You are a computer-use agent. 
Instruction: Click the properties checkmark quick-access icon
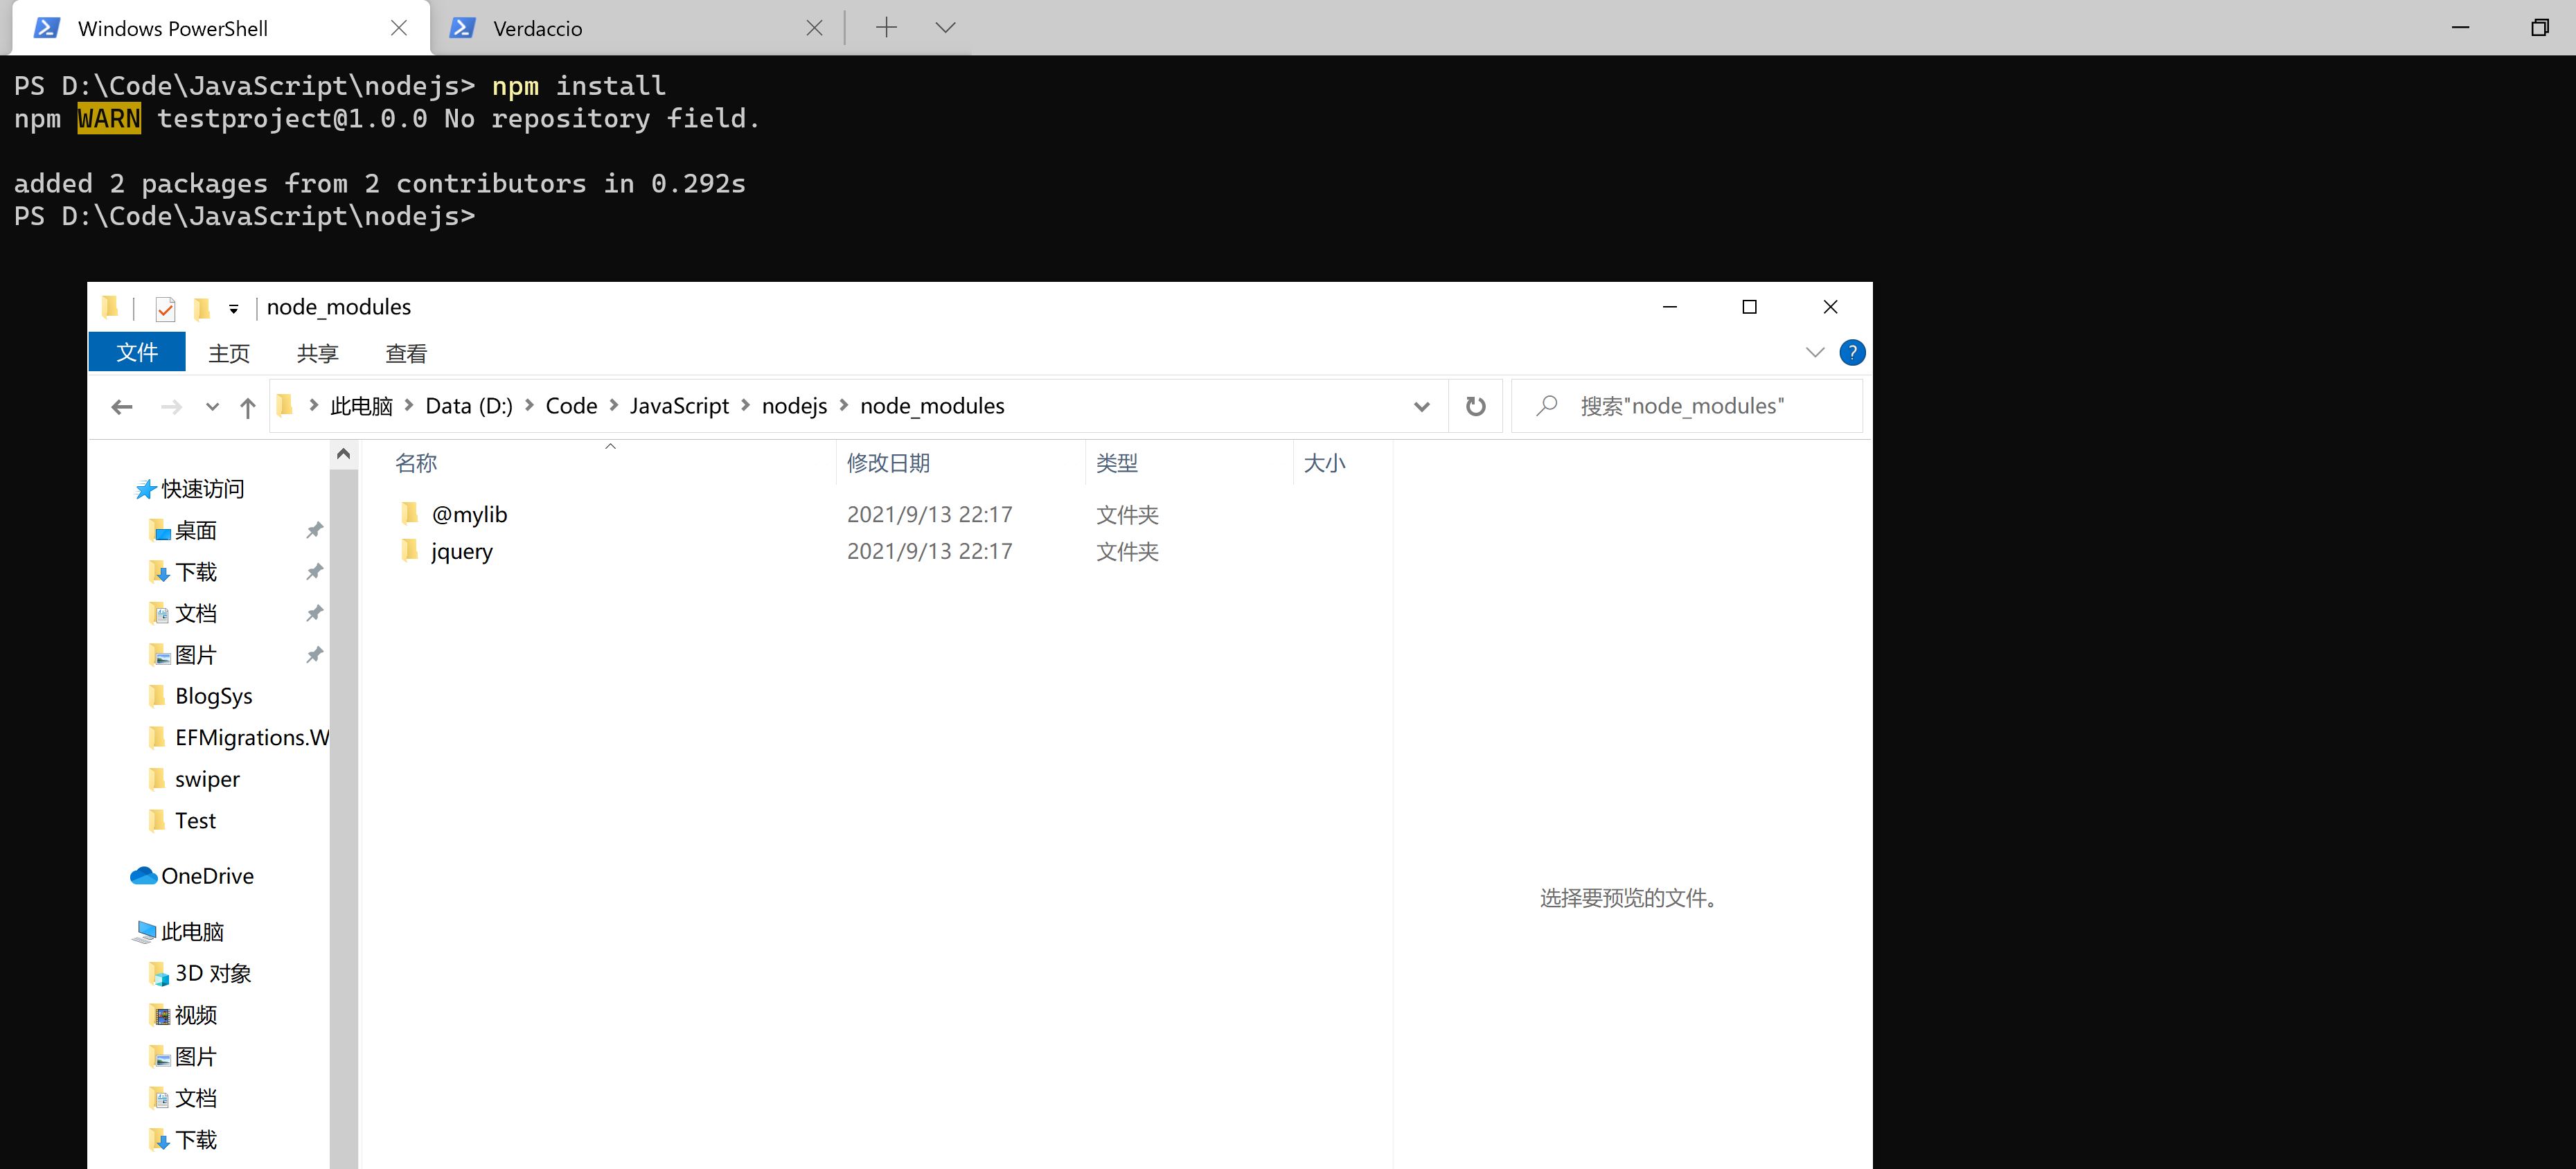pos(166,309)
